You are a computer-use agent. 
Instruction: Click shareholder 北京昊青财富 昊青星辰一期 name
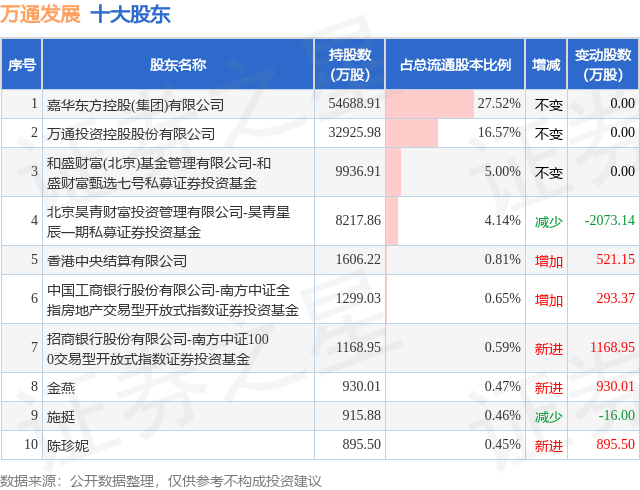[x=168, y=222]
